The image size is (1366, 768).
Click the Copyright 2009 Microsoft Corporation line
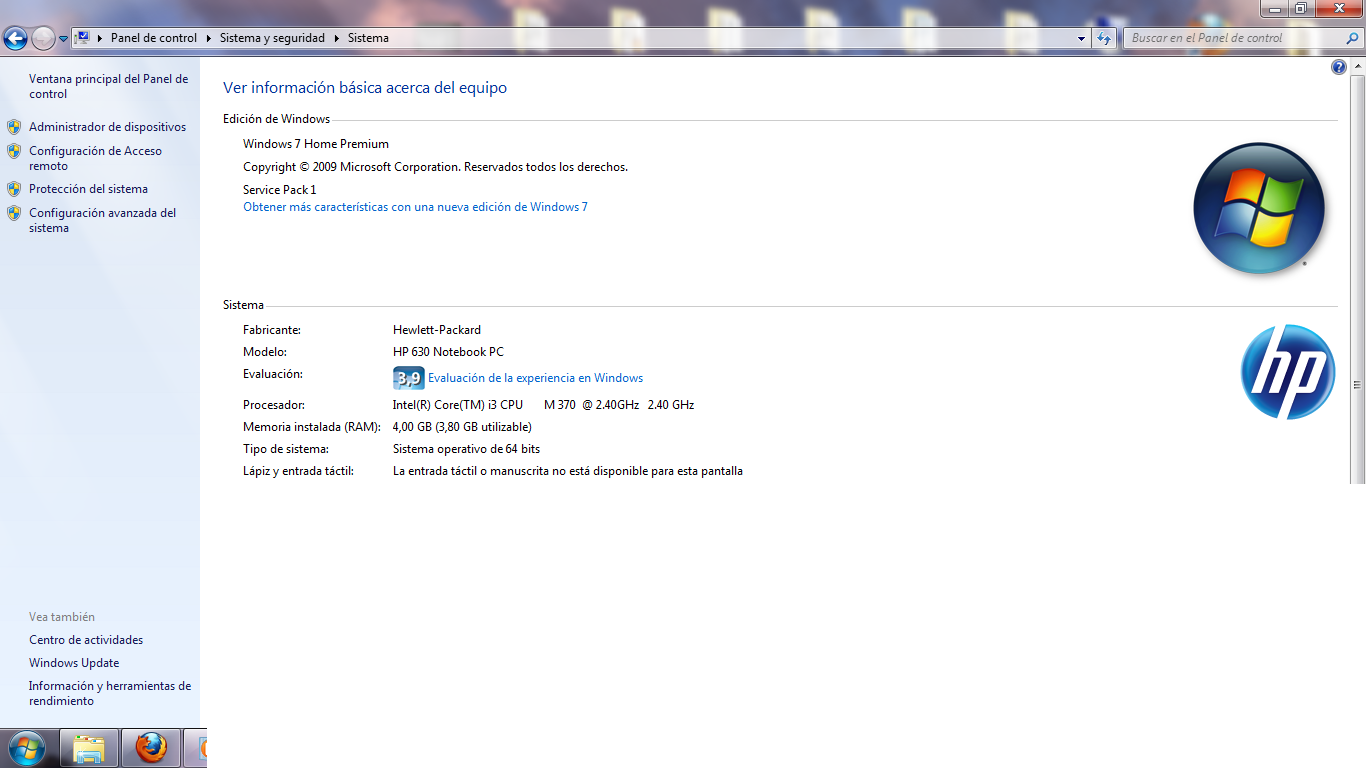click(x=435, y=167)
